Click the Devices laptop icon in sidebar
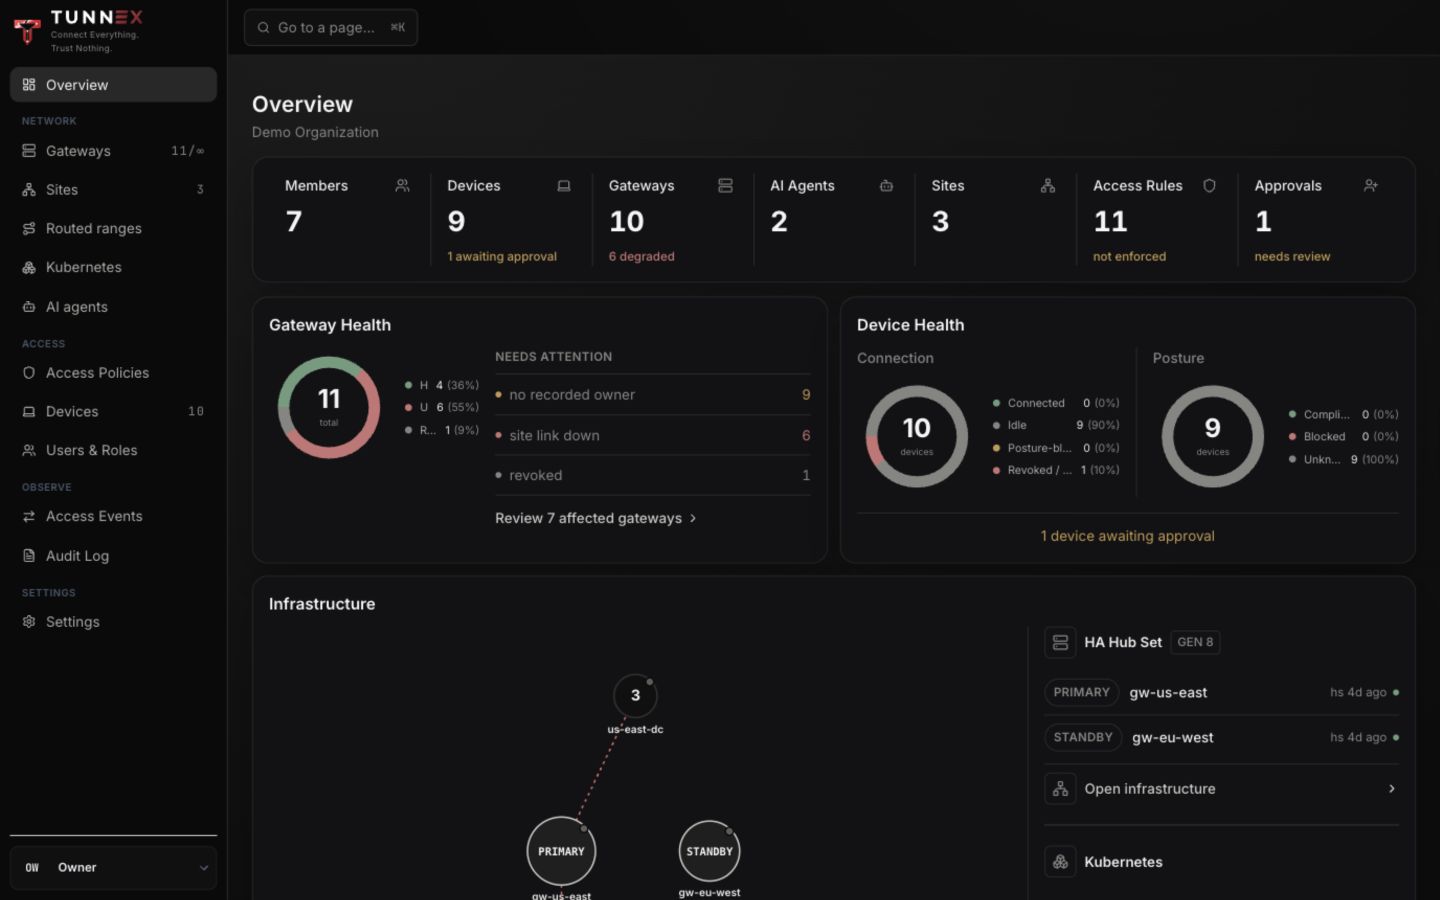The width and height of the screenshot is (1440, 900). point(29,412)
